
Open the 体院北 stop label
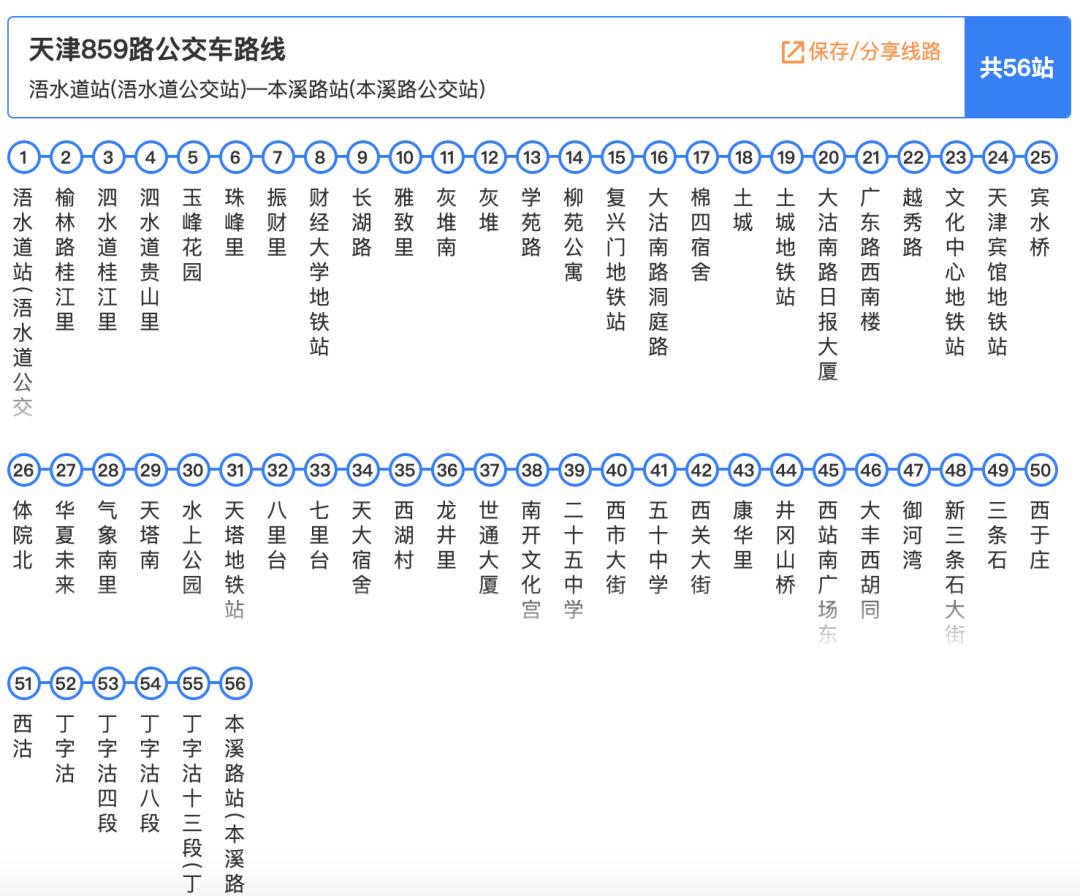pyautogui.click(x=23, y=534)
